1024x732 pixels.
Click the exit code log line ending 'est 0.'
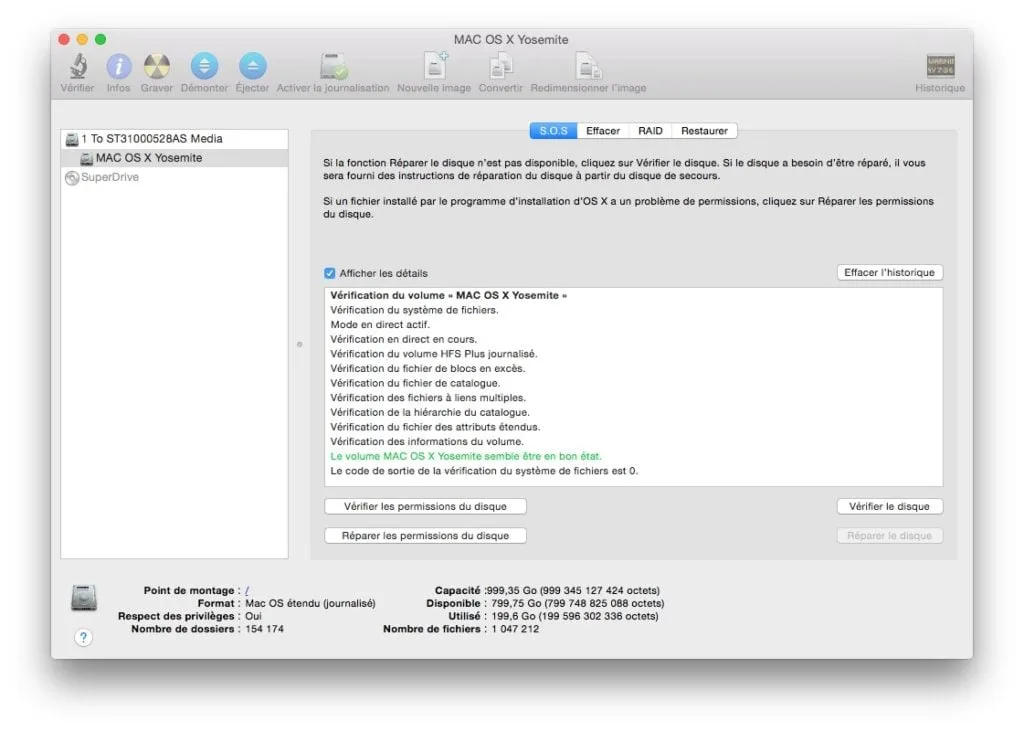tap(484, 471)
